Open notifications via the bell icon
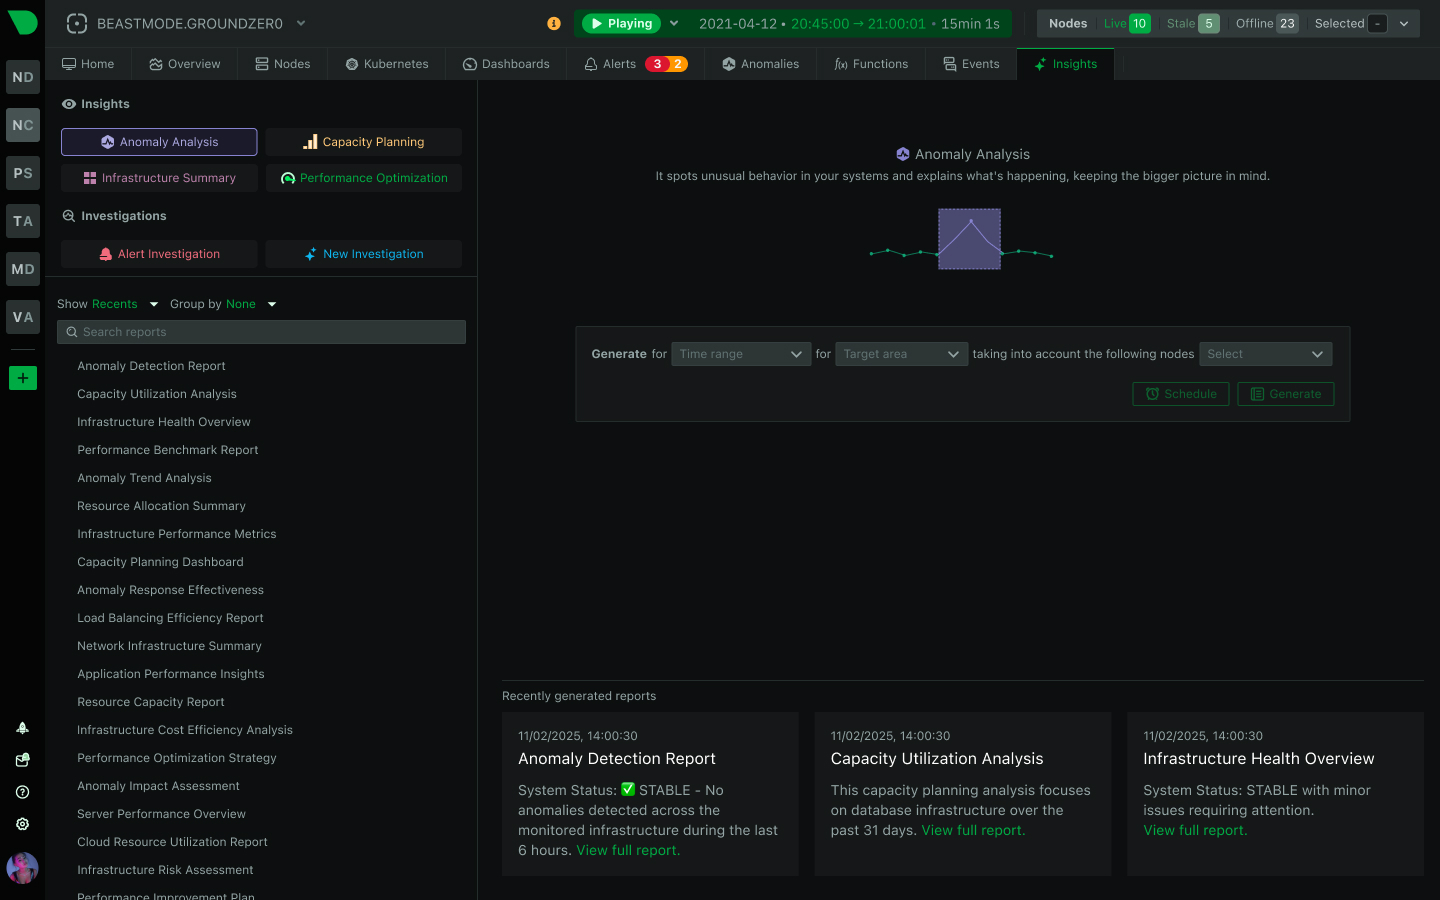1440x900 pixels. pos(22,727)
